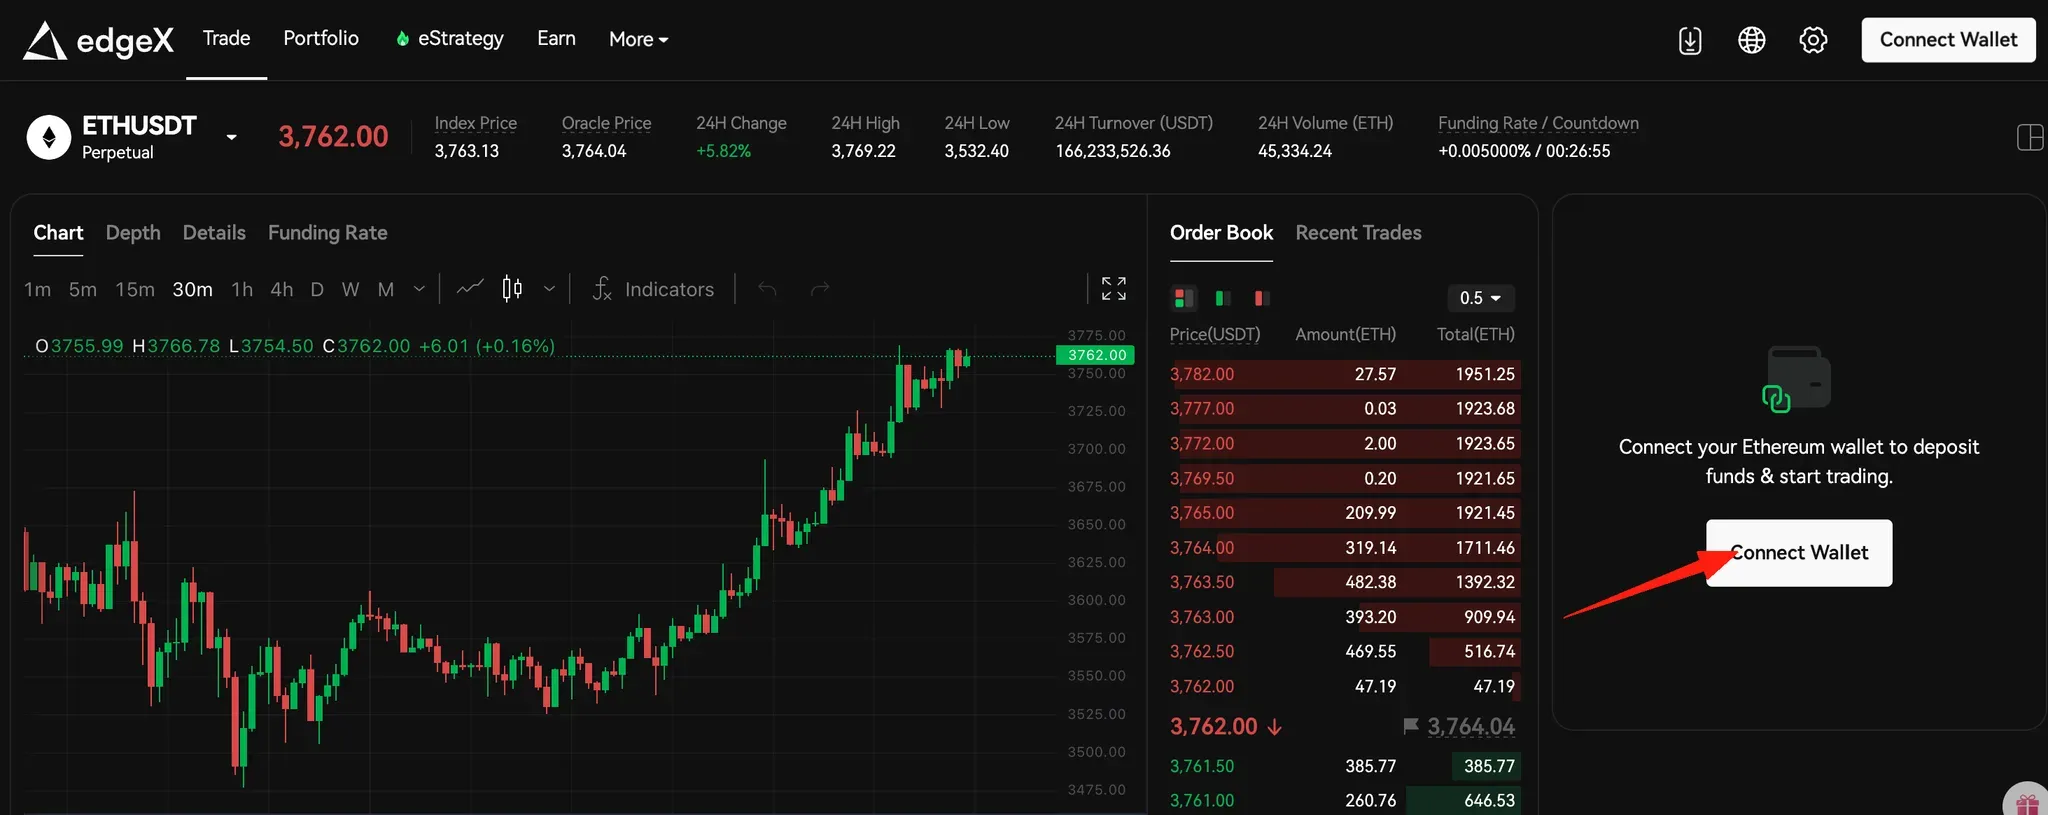
Task: Expand the ETHUSDT pair selector arrow
Action: coord(231,137)
